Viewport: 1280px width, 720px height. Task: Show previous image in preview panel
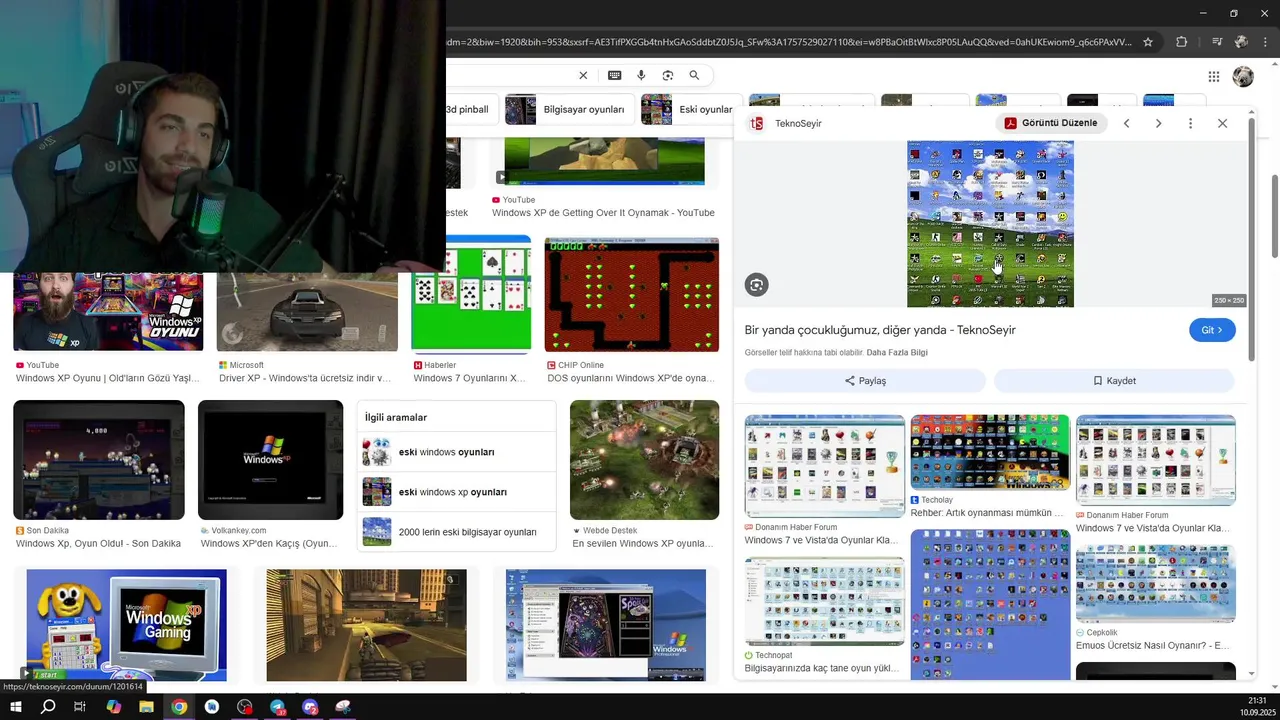click(x=1126, y=123)
